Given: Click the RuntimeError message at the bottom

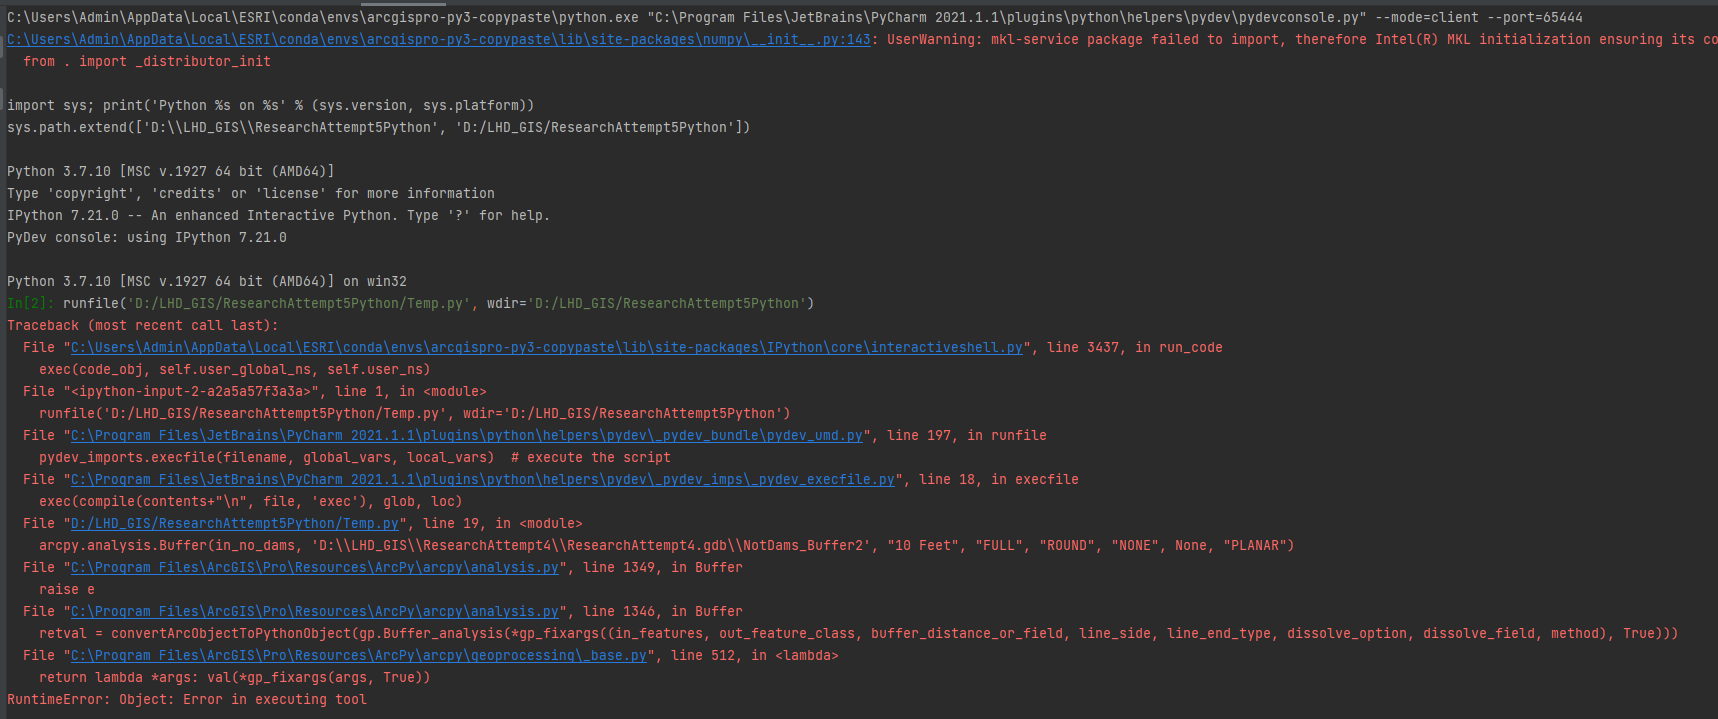Looking at the screenshot, I should click(186, 699).
